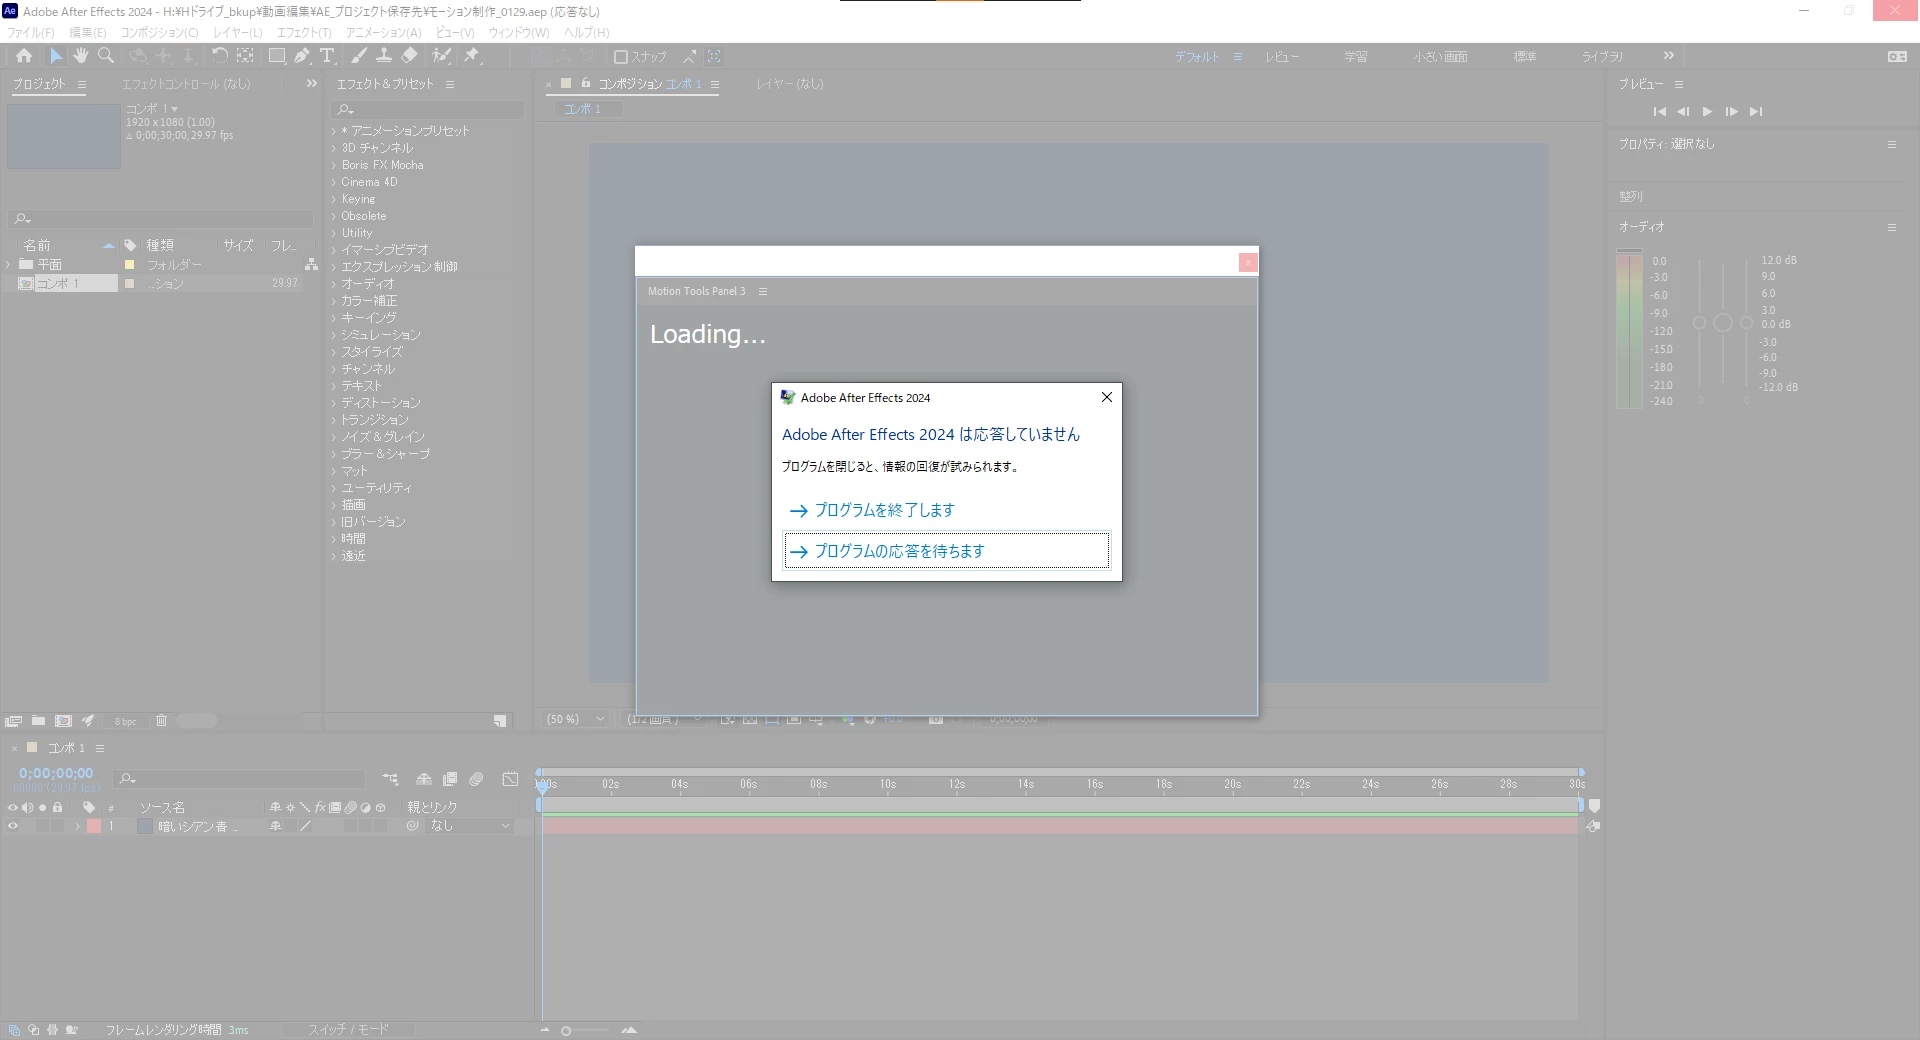This screenshot has height=1040, width=1920.
Task: Open Motion Tools Panel 3 menu icon
Action: click(763, 292)
